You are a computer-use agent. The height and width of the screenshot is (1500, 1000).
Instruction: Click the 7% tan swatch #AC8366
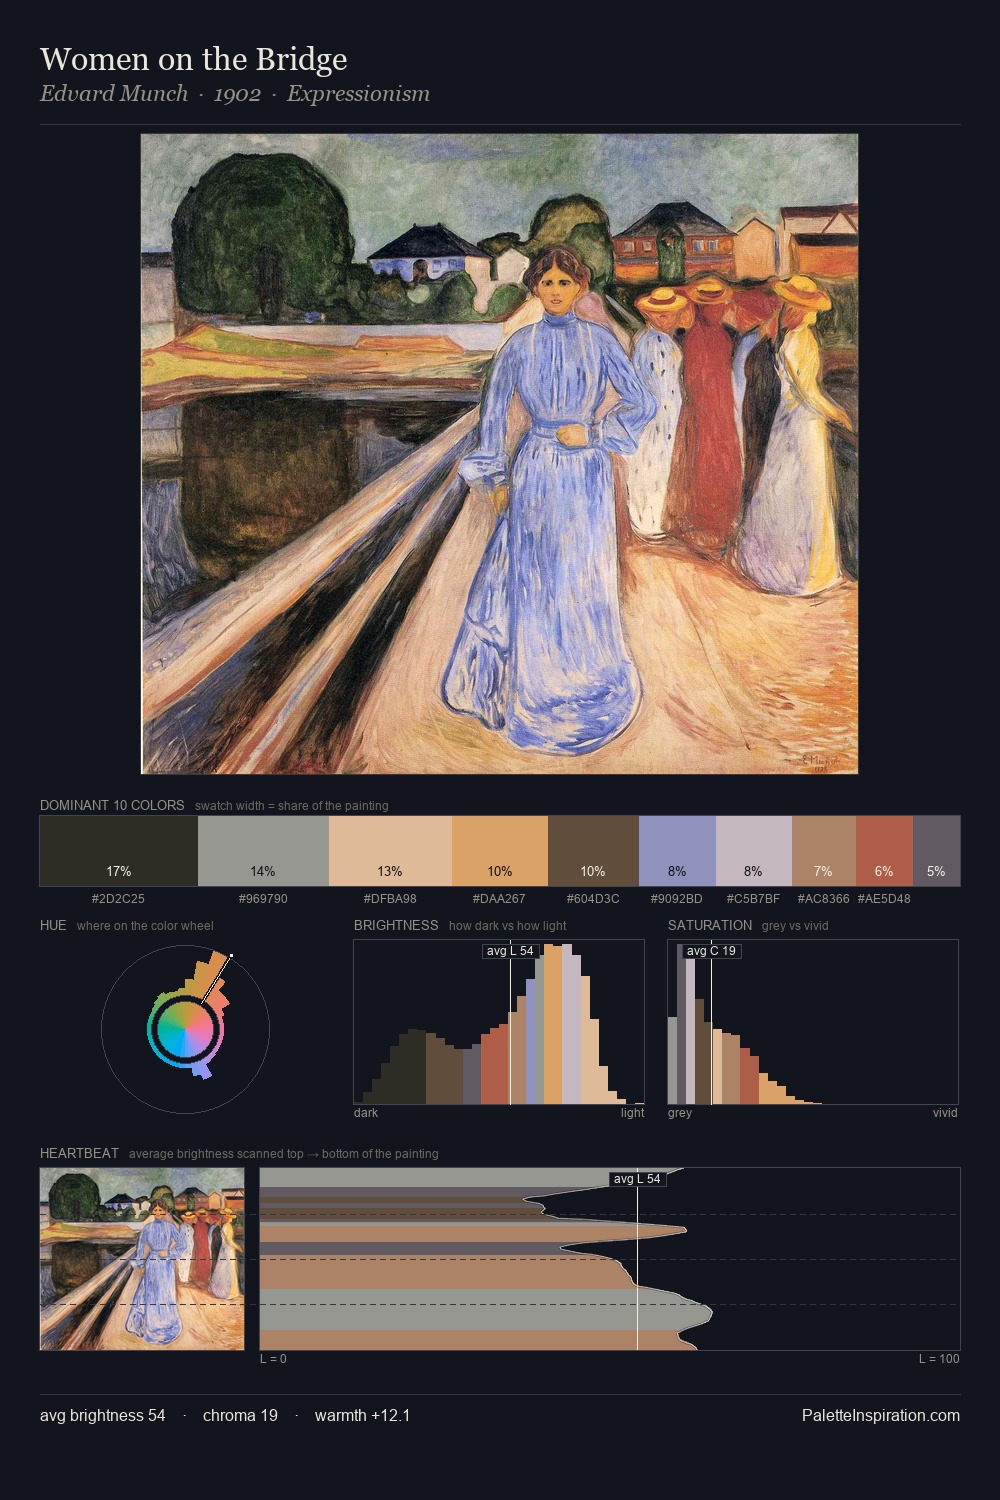(x=824, y=851)
